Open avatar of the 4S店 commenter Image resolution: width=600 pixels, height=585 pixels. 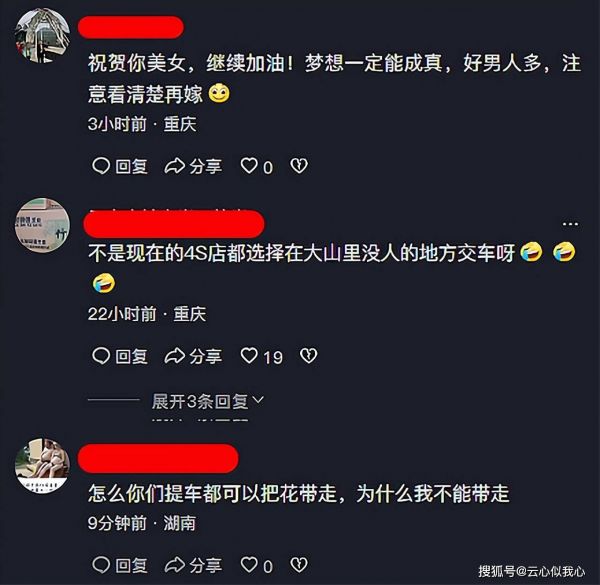pyautogui.click(x=42, y=225)
